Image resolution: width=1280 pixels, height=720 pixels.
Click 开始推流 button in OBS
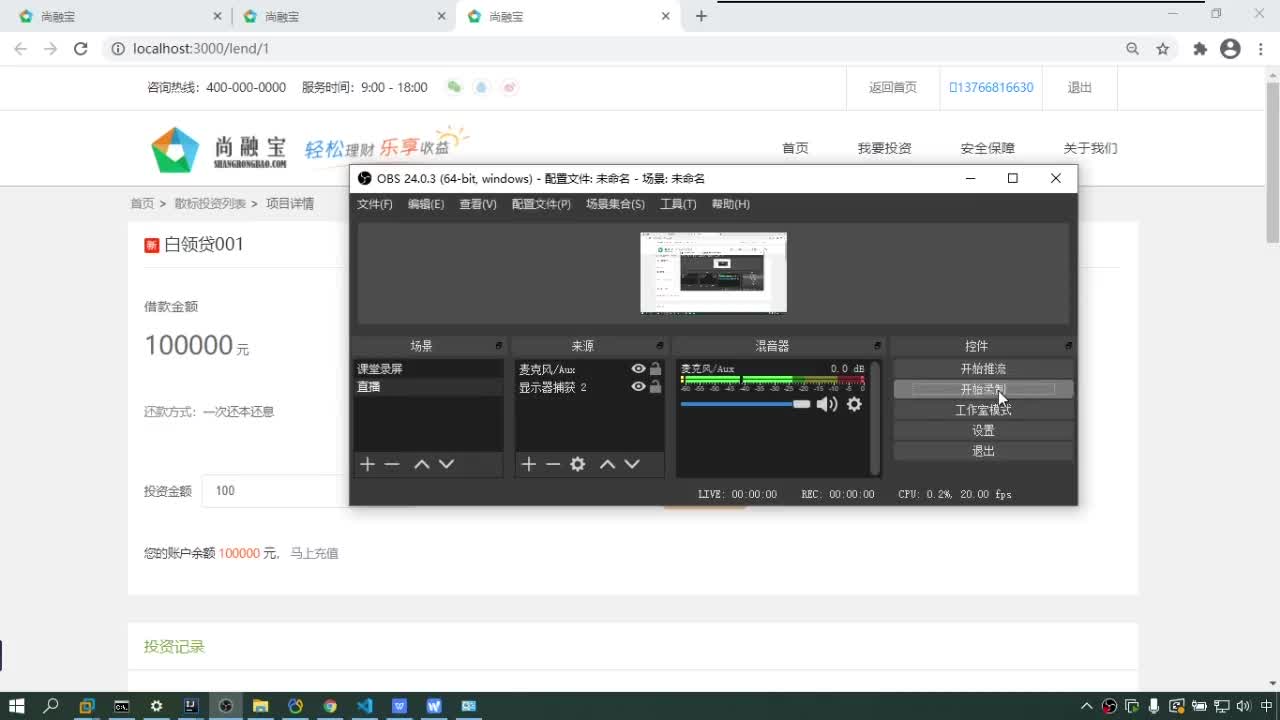tap(983, 369)
